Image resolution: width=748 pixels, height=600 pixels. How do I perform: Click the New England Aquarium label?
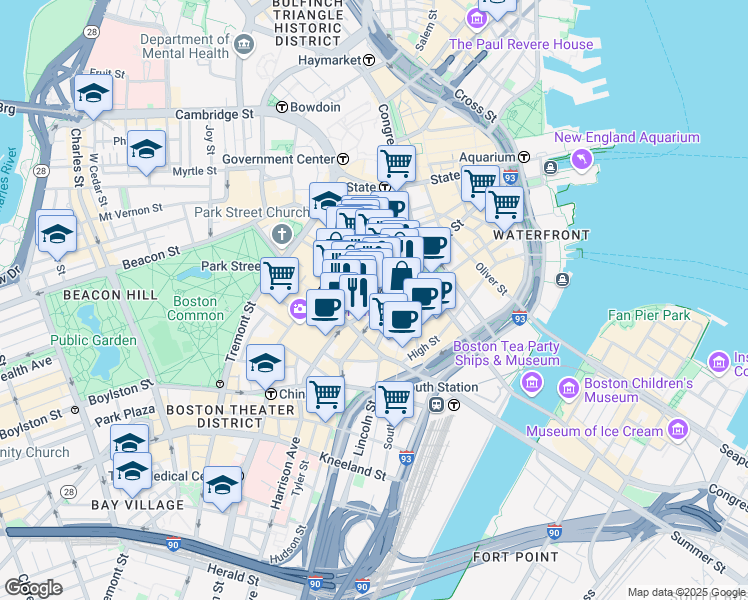627,137
